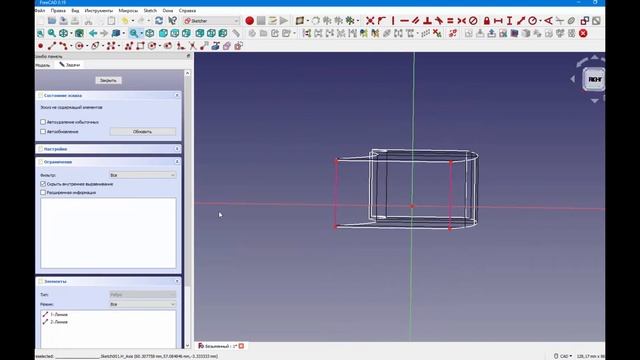The height and width of the screenshot is (360, 640).
Task: Apply radius constraint tool
Action: tap(533, 20)
